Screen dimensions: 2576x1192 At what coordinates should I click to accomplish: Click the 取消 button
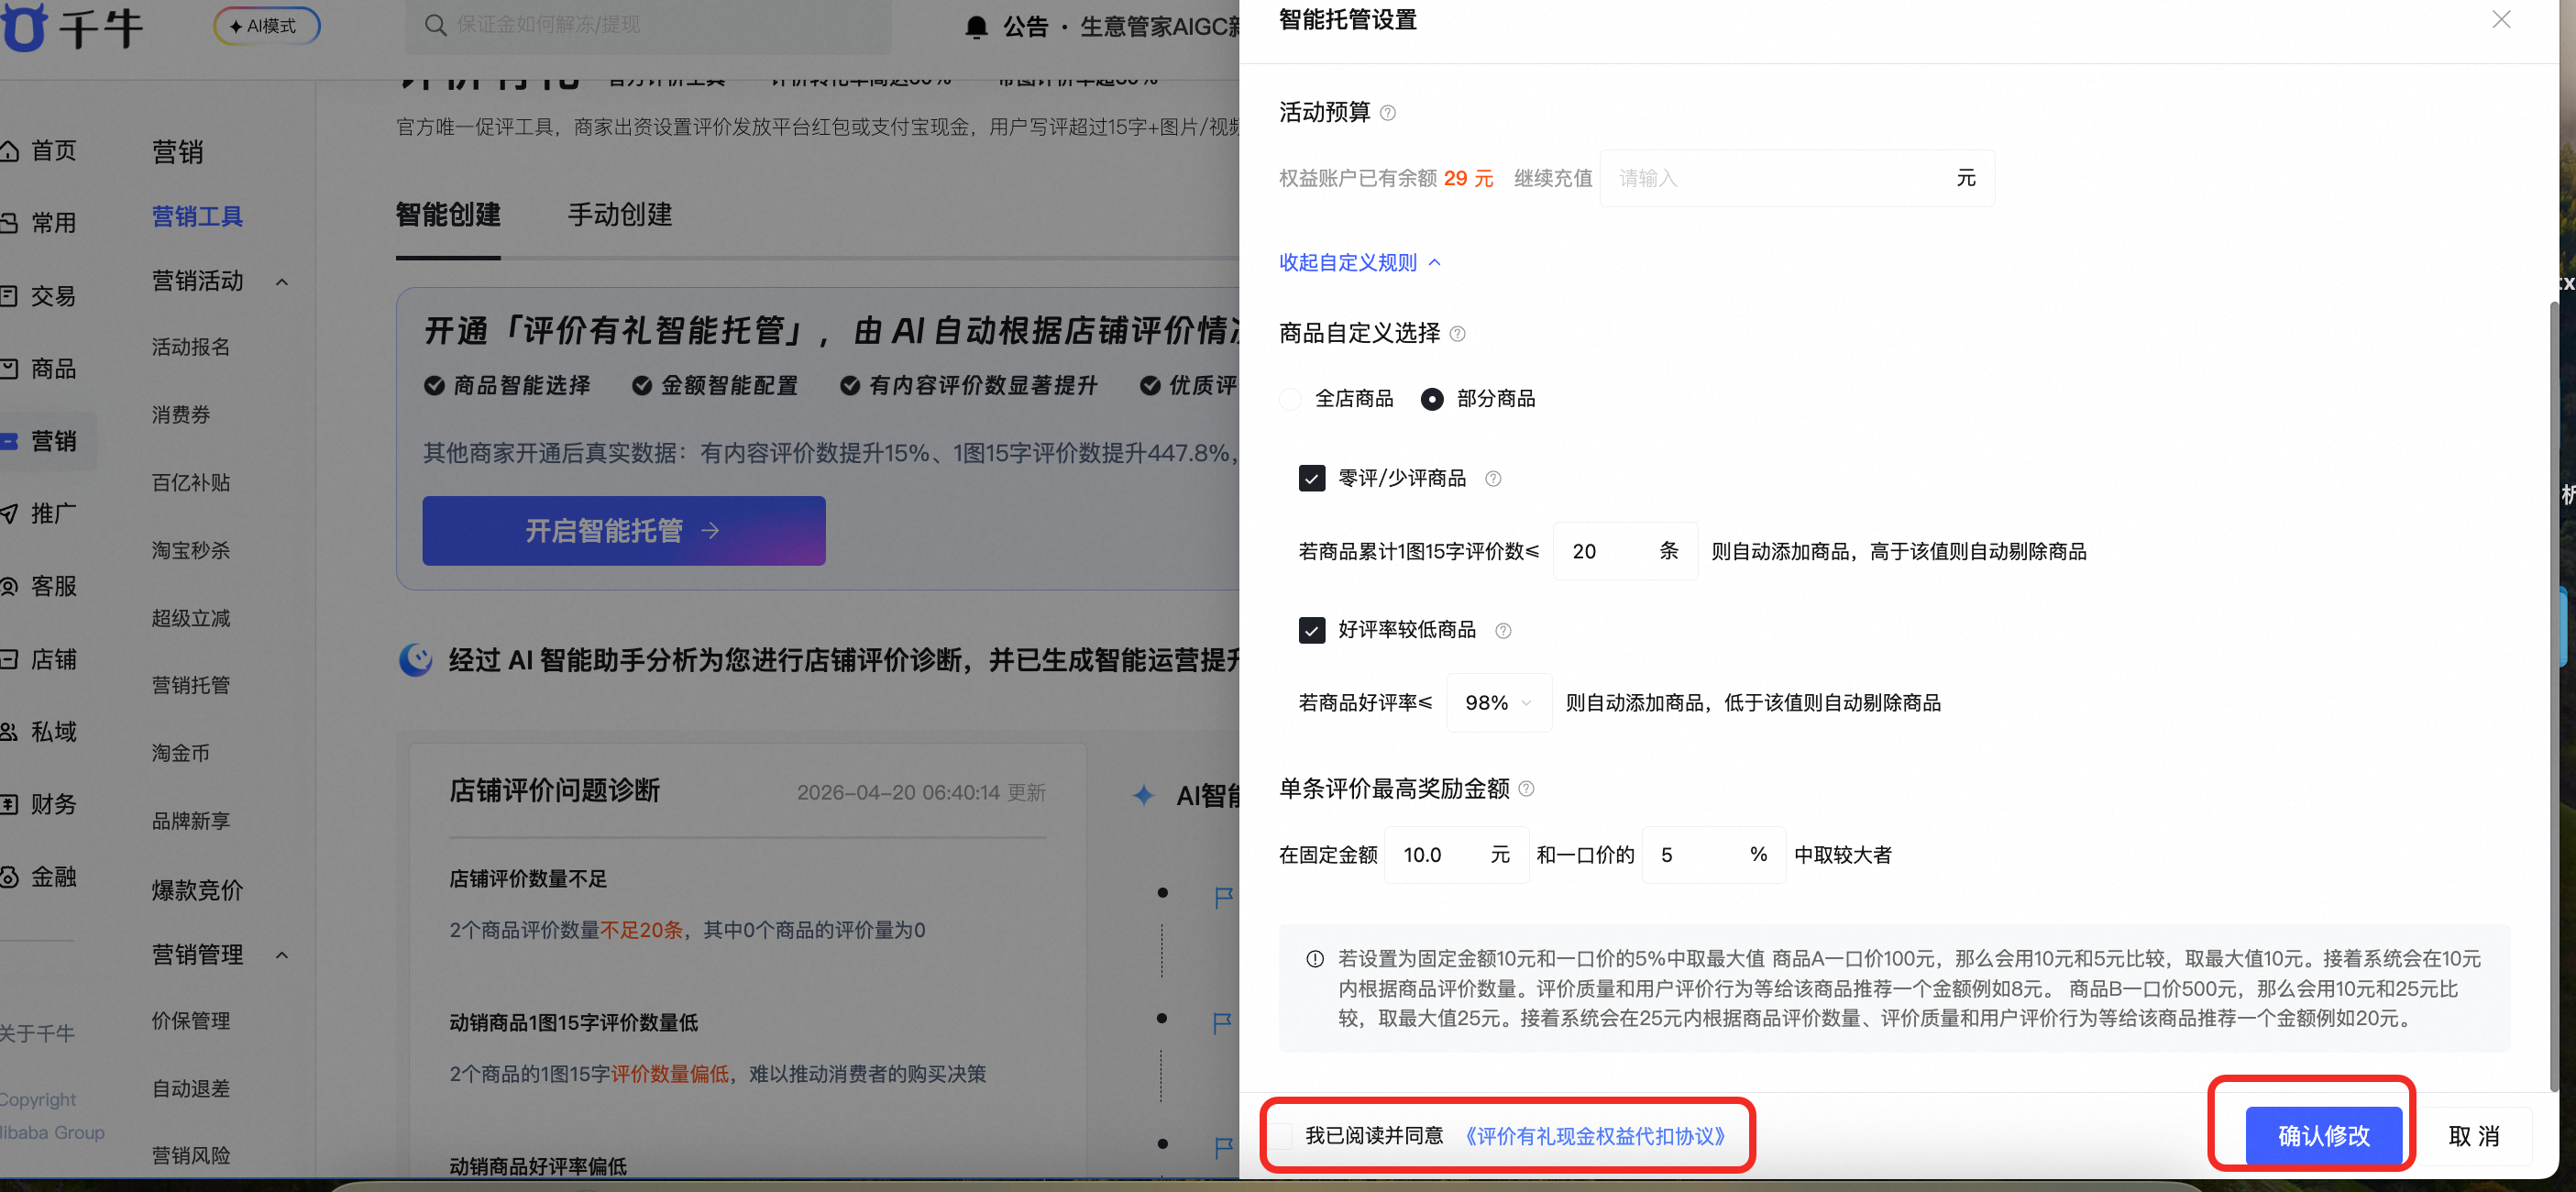point(2474,1136)
